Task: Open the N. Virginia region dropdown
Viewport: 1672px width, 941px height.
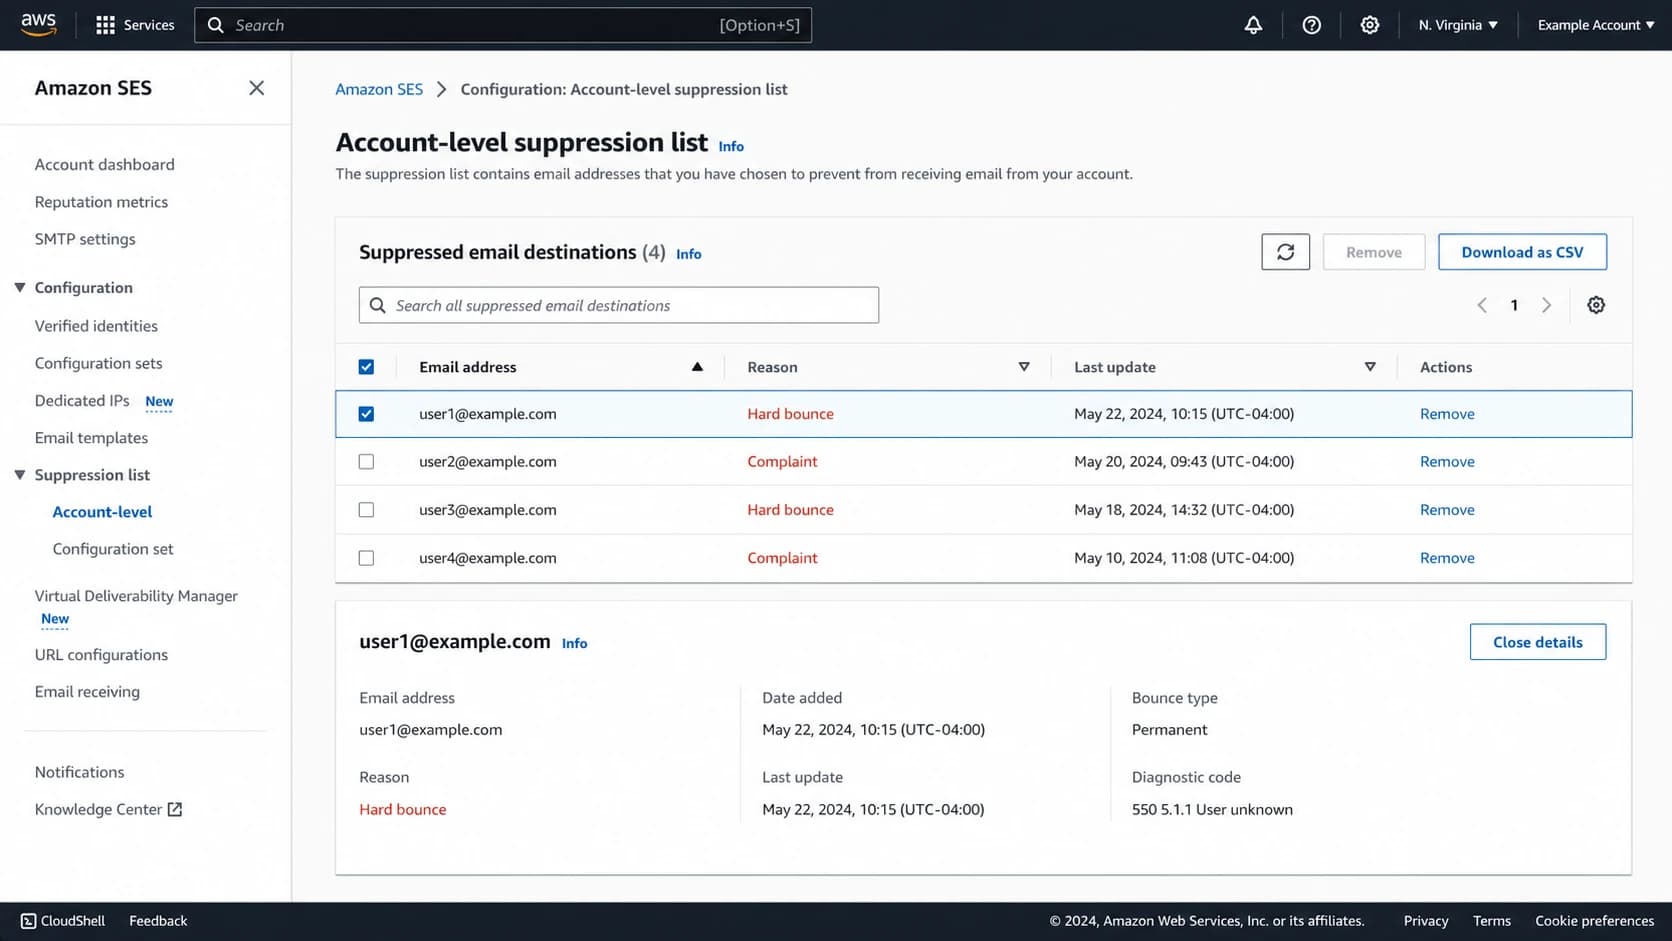Action: 1457,25
